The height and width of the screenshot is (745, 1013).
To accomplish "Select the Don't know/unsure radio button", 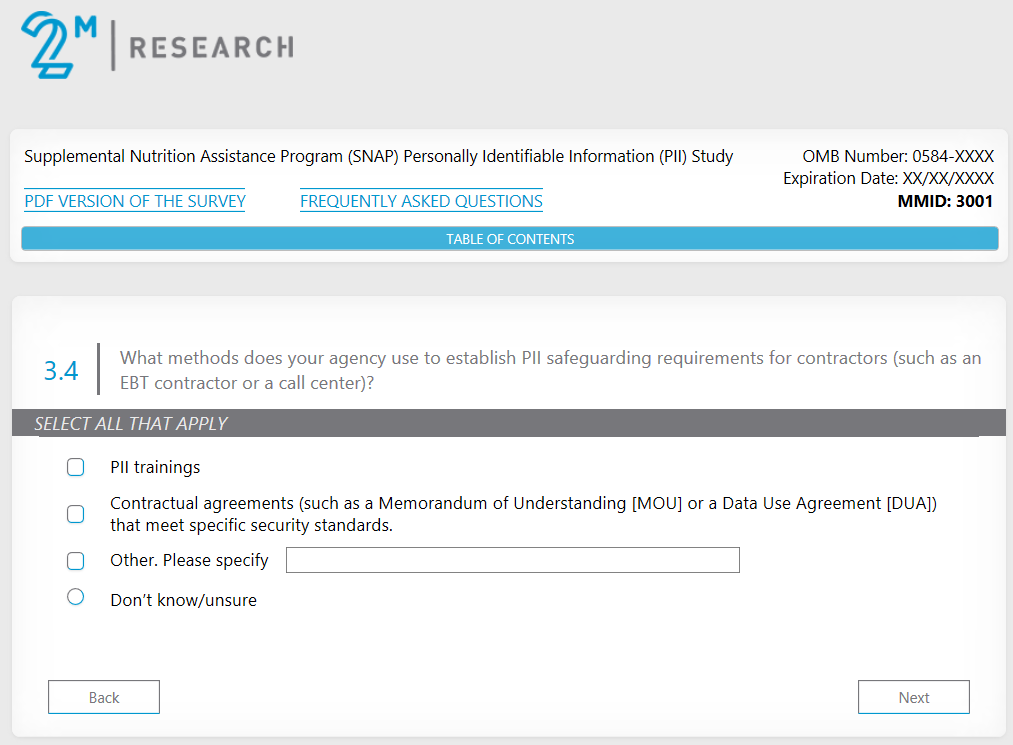I will 76,598.
